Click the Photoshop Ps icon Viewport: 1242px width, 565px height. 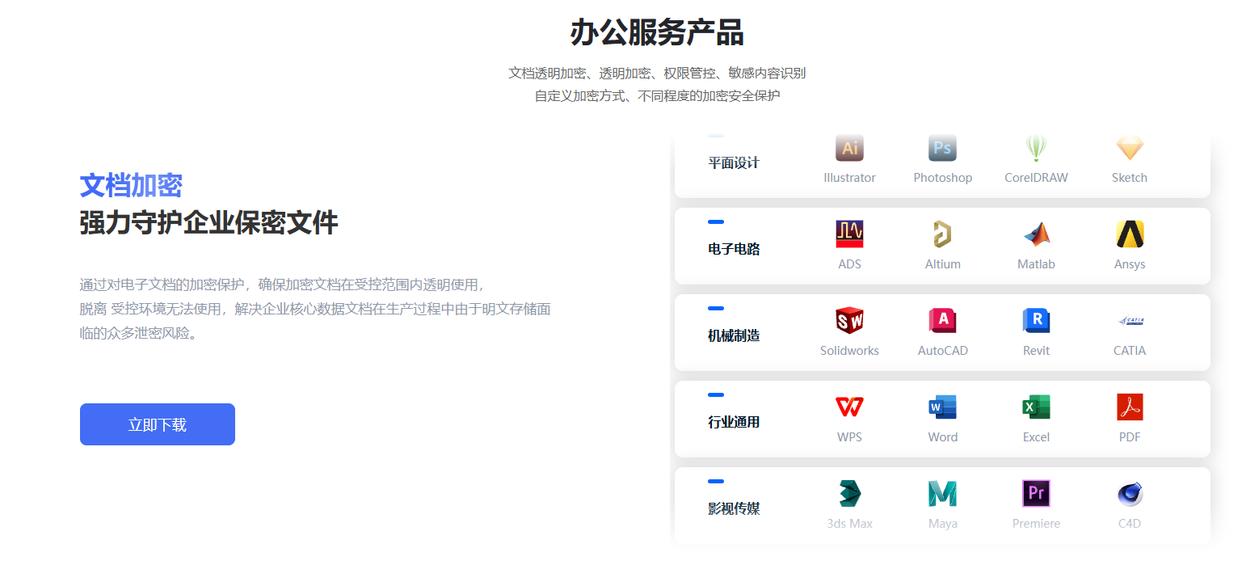(x=942, y=148)
